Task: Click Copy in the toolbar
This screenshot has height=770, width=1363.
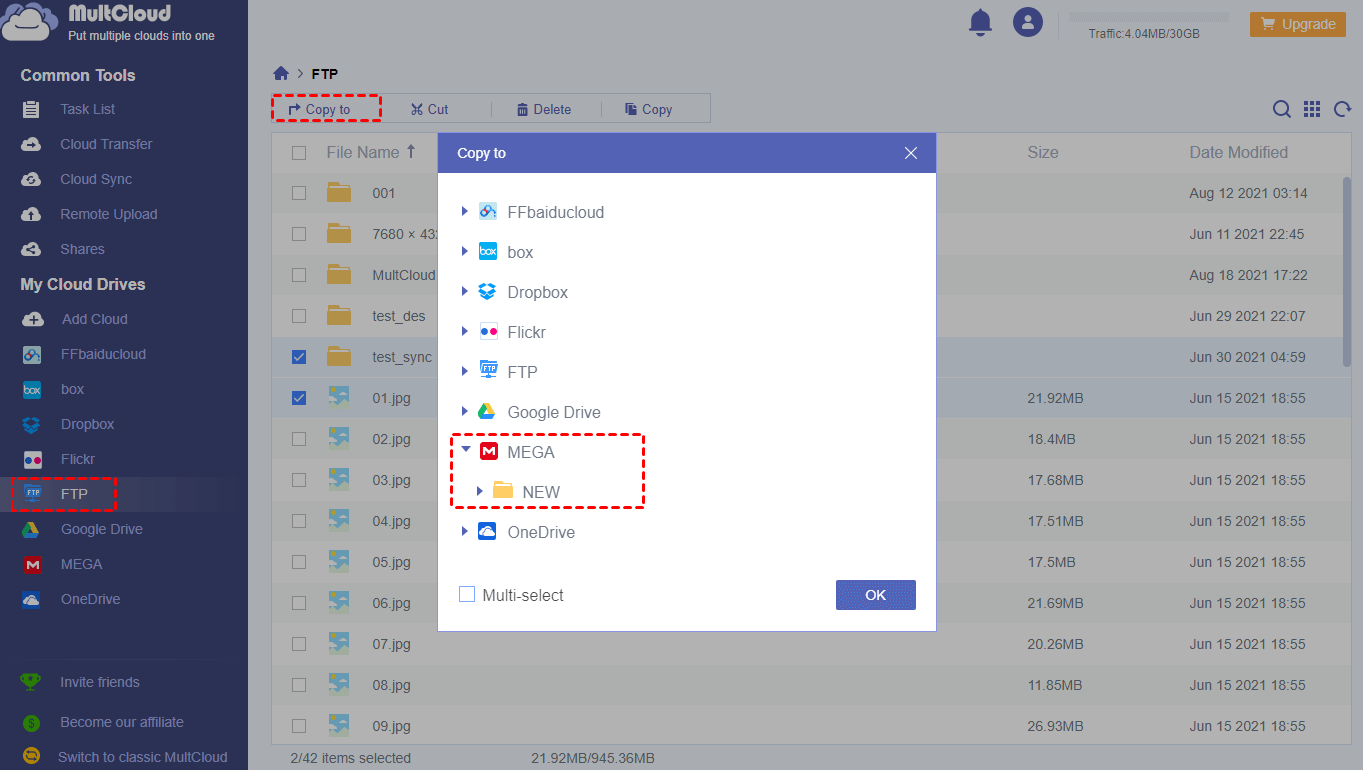Action: coord(648,109)
